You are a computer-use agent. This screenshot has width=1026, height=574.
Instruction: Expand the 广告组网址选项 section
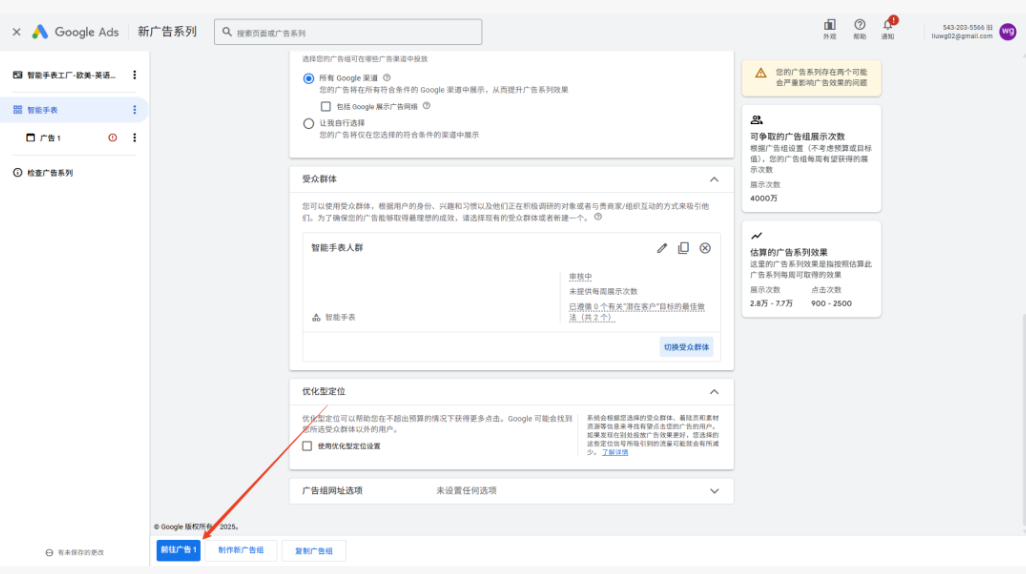714,491
